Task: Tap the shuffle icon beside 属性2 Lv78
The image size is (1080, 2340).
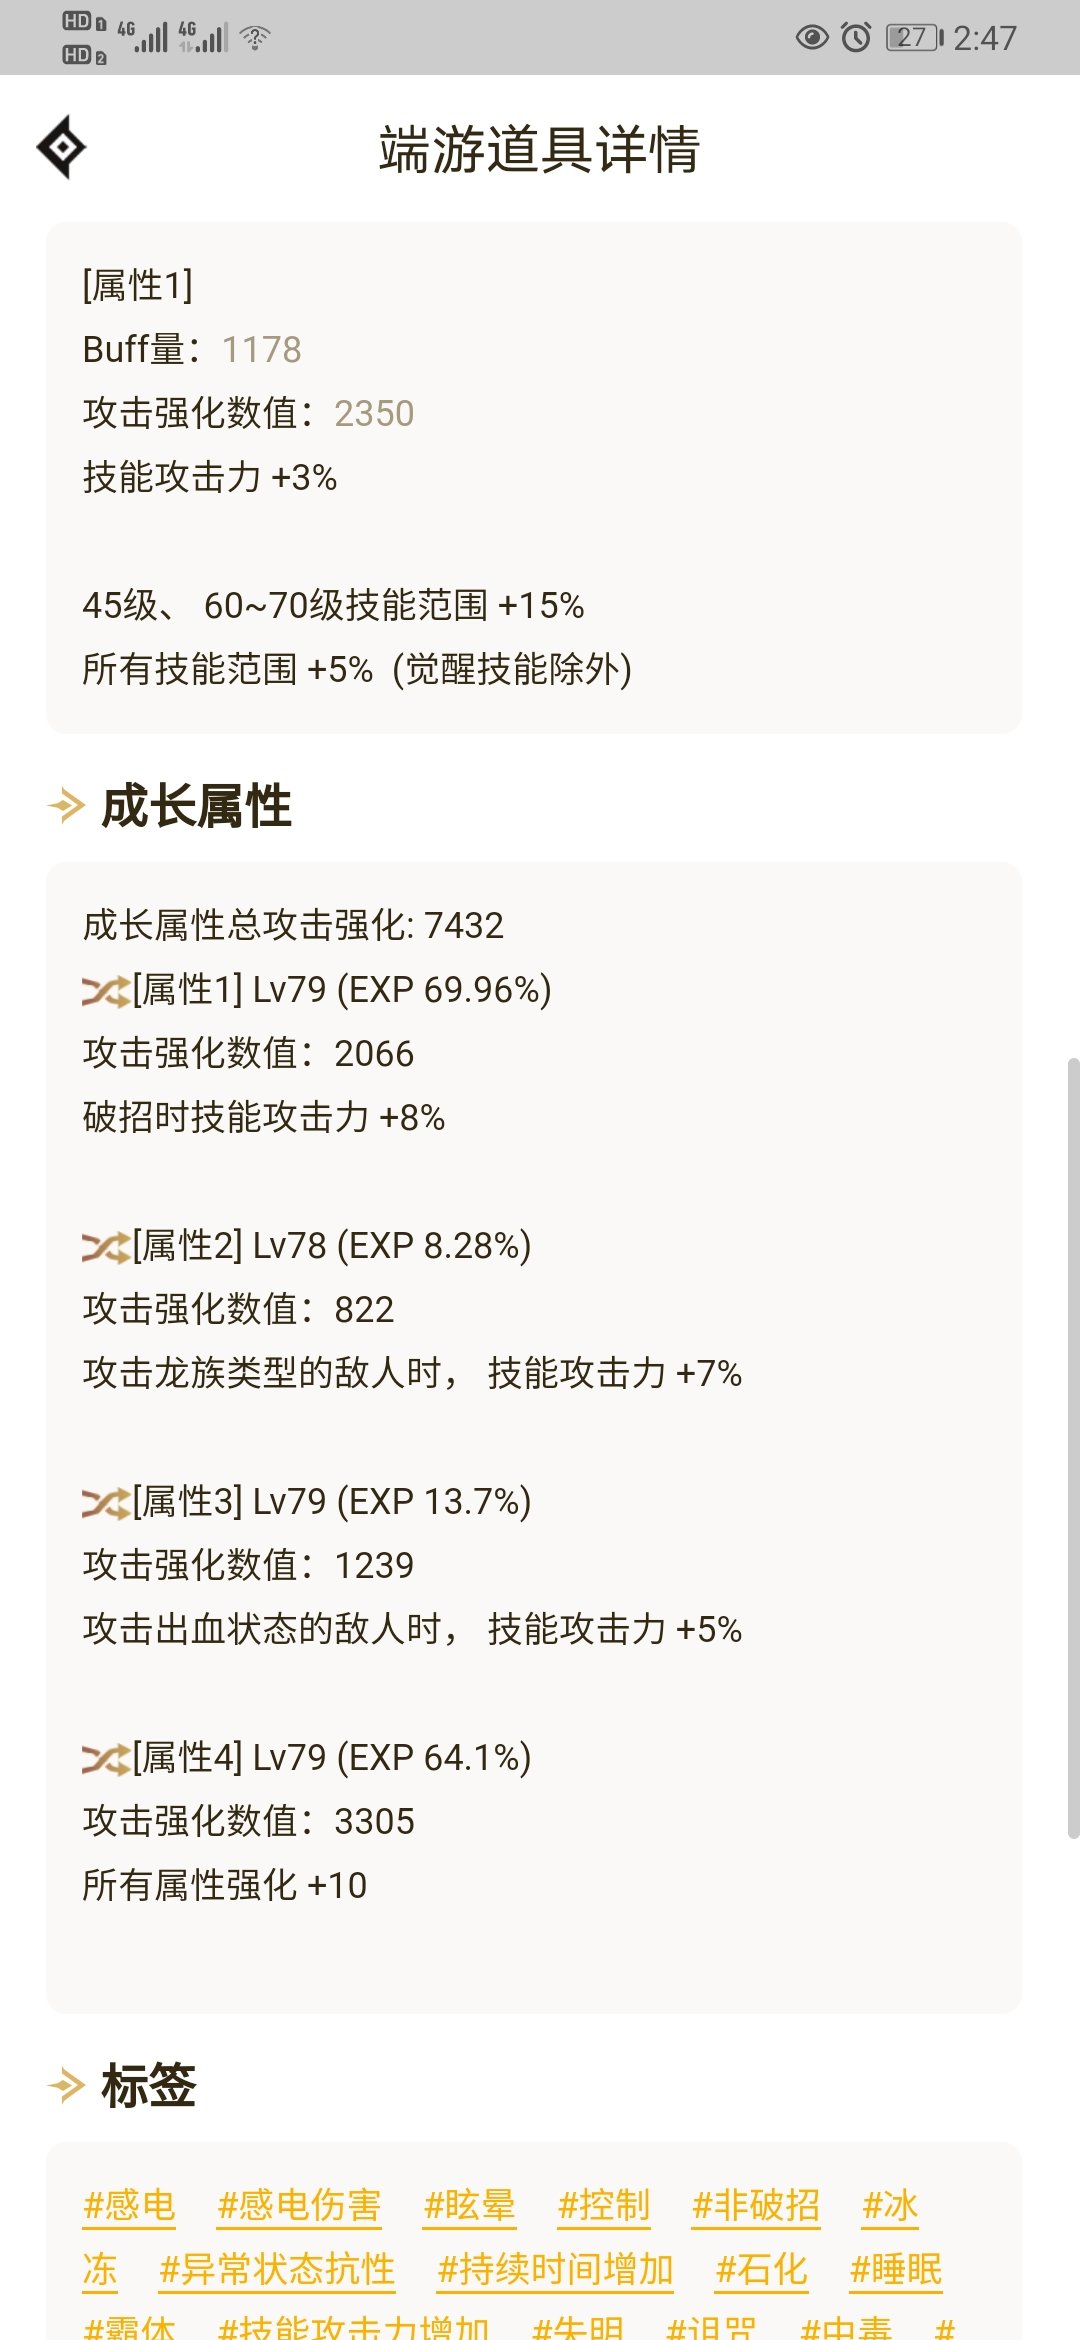Action: coord(105,1247)
